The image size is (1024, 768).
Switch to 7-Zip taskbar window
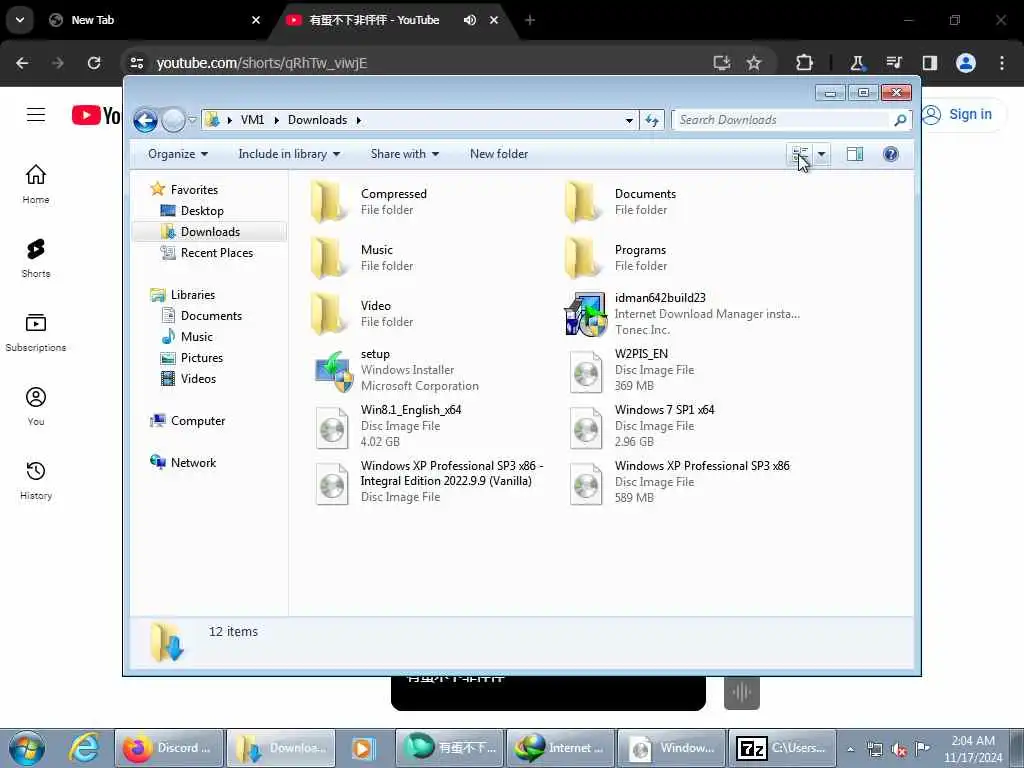coord(782,748)
